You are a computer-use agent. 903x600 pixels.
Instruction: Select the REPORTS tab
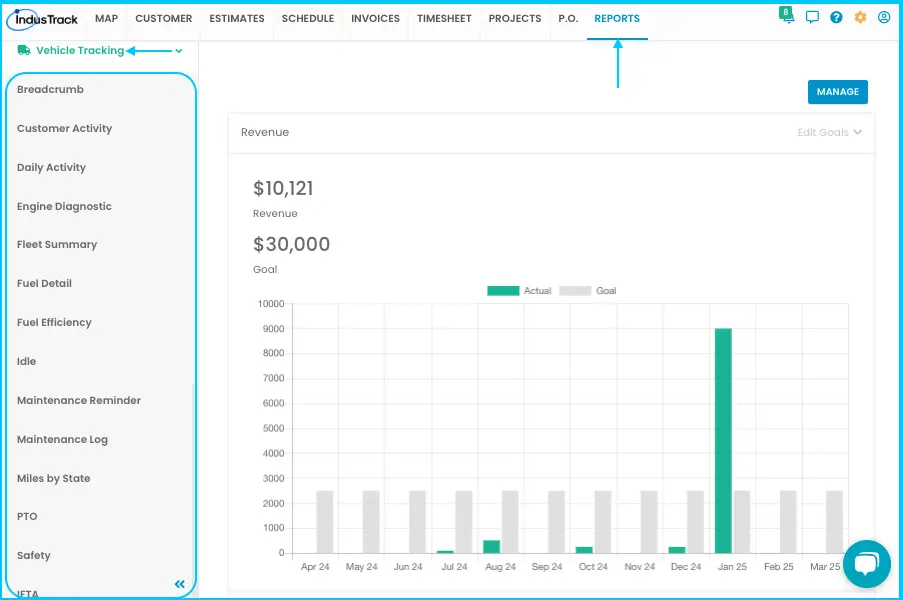point(617,18)
